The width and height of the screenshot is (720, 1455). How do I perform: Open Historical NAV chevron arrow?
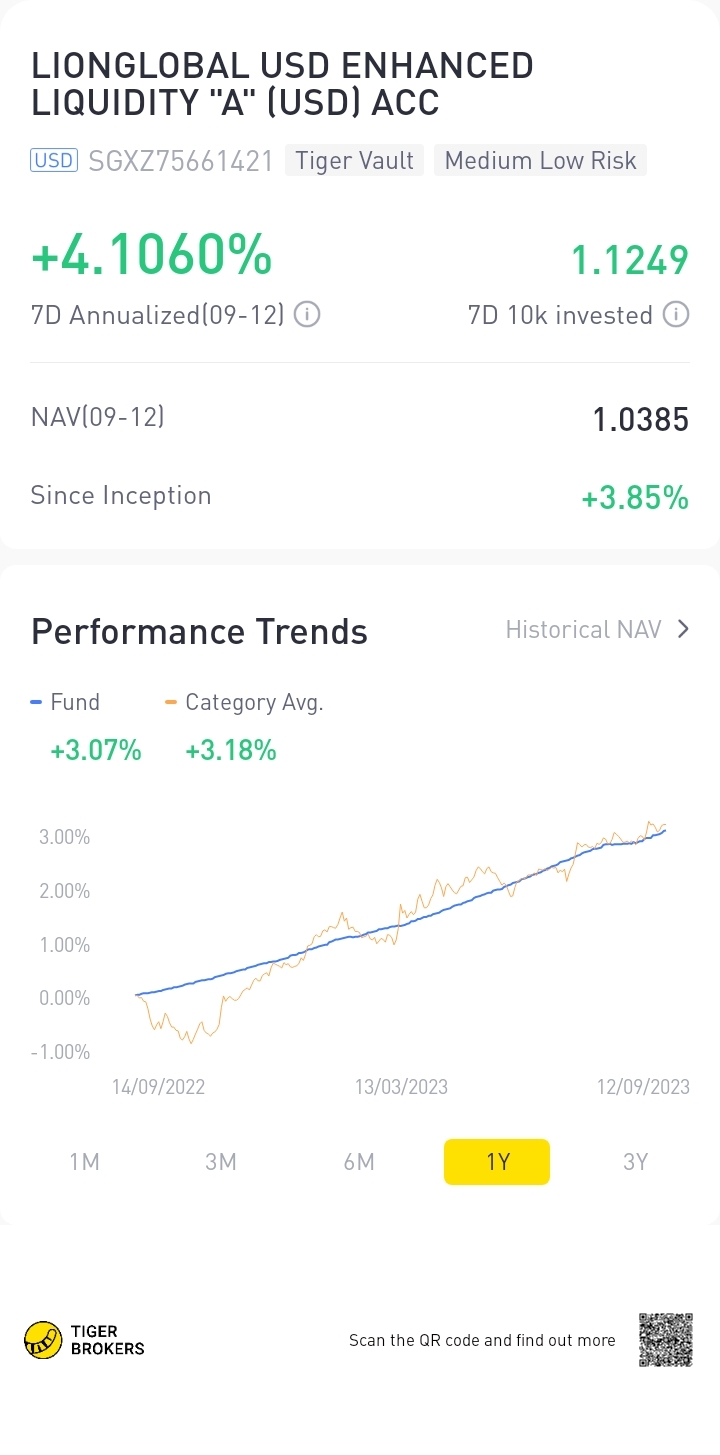tap(683, 629)
